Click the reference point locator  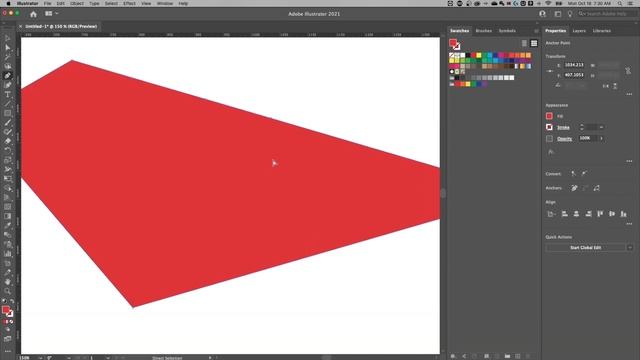tap(550, 71)
